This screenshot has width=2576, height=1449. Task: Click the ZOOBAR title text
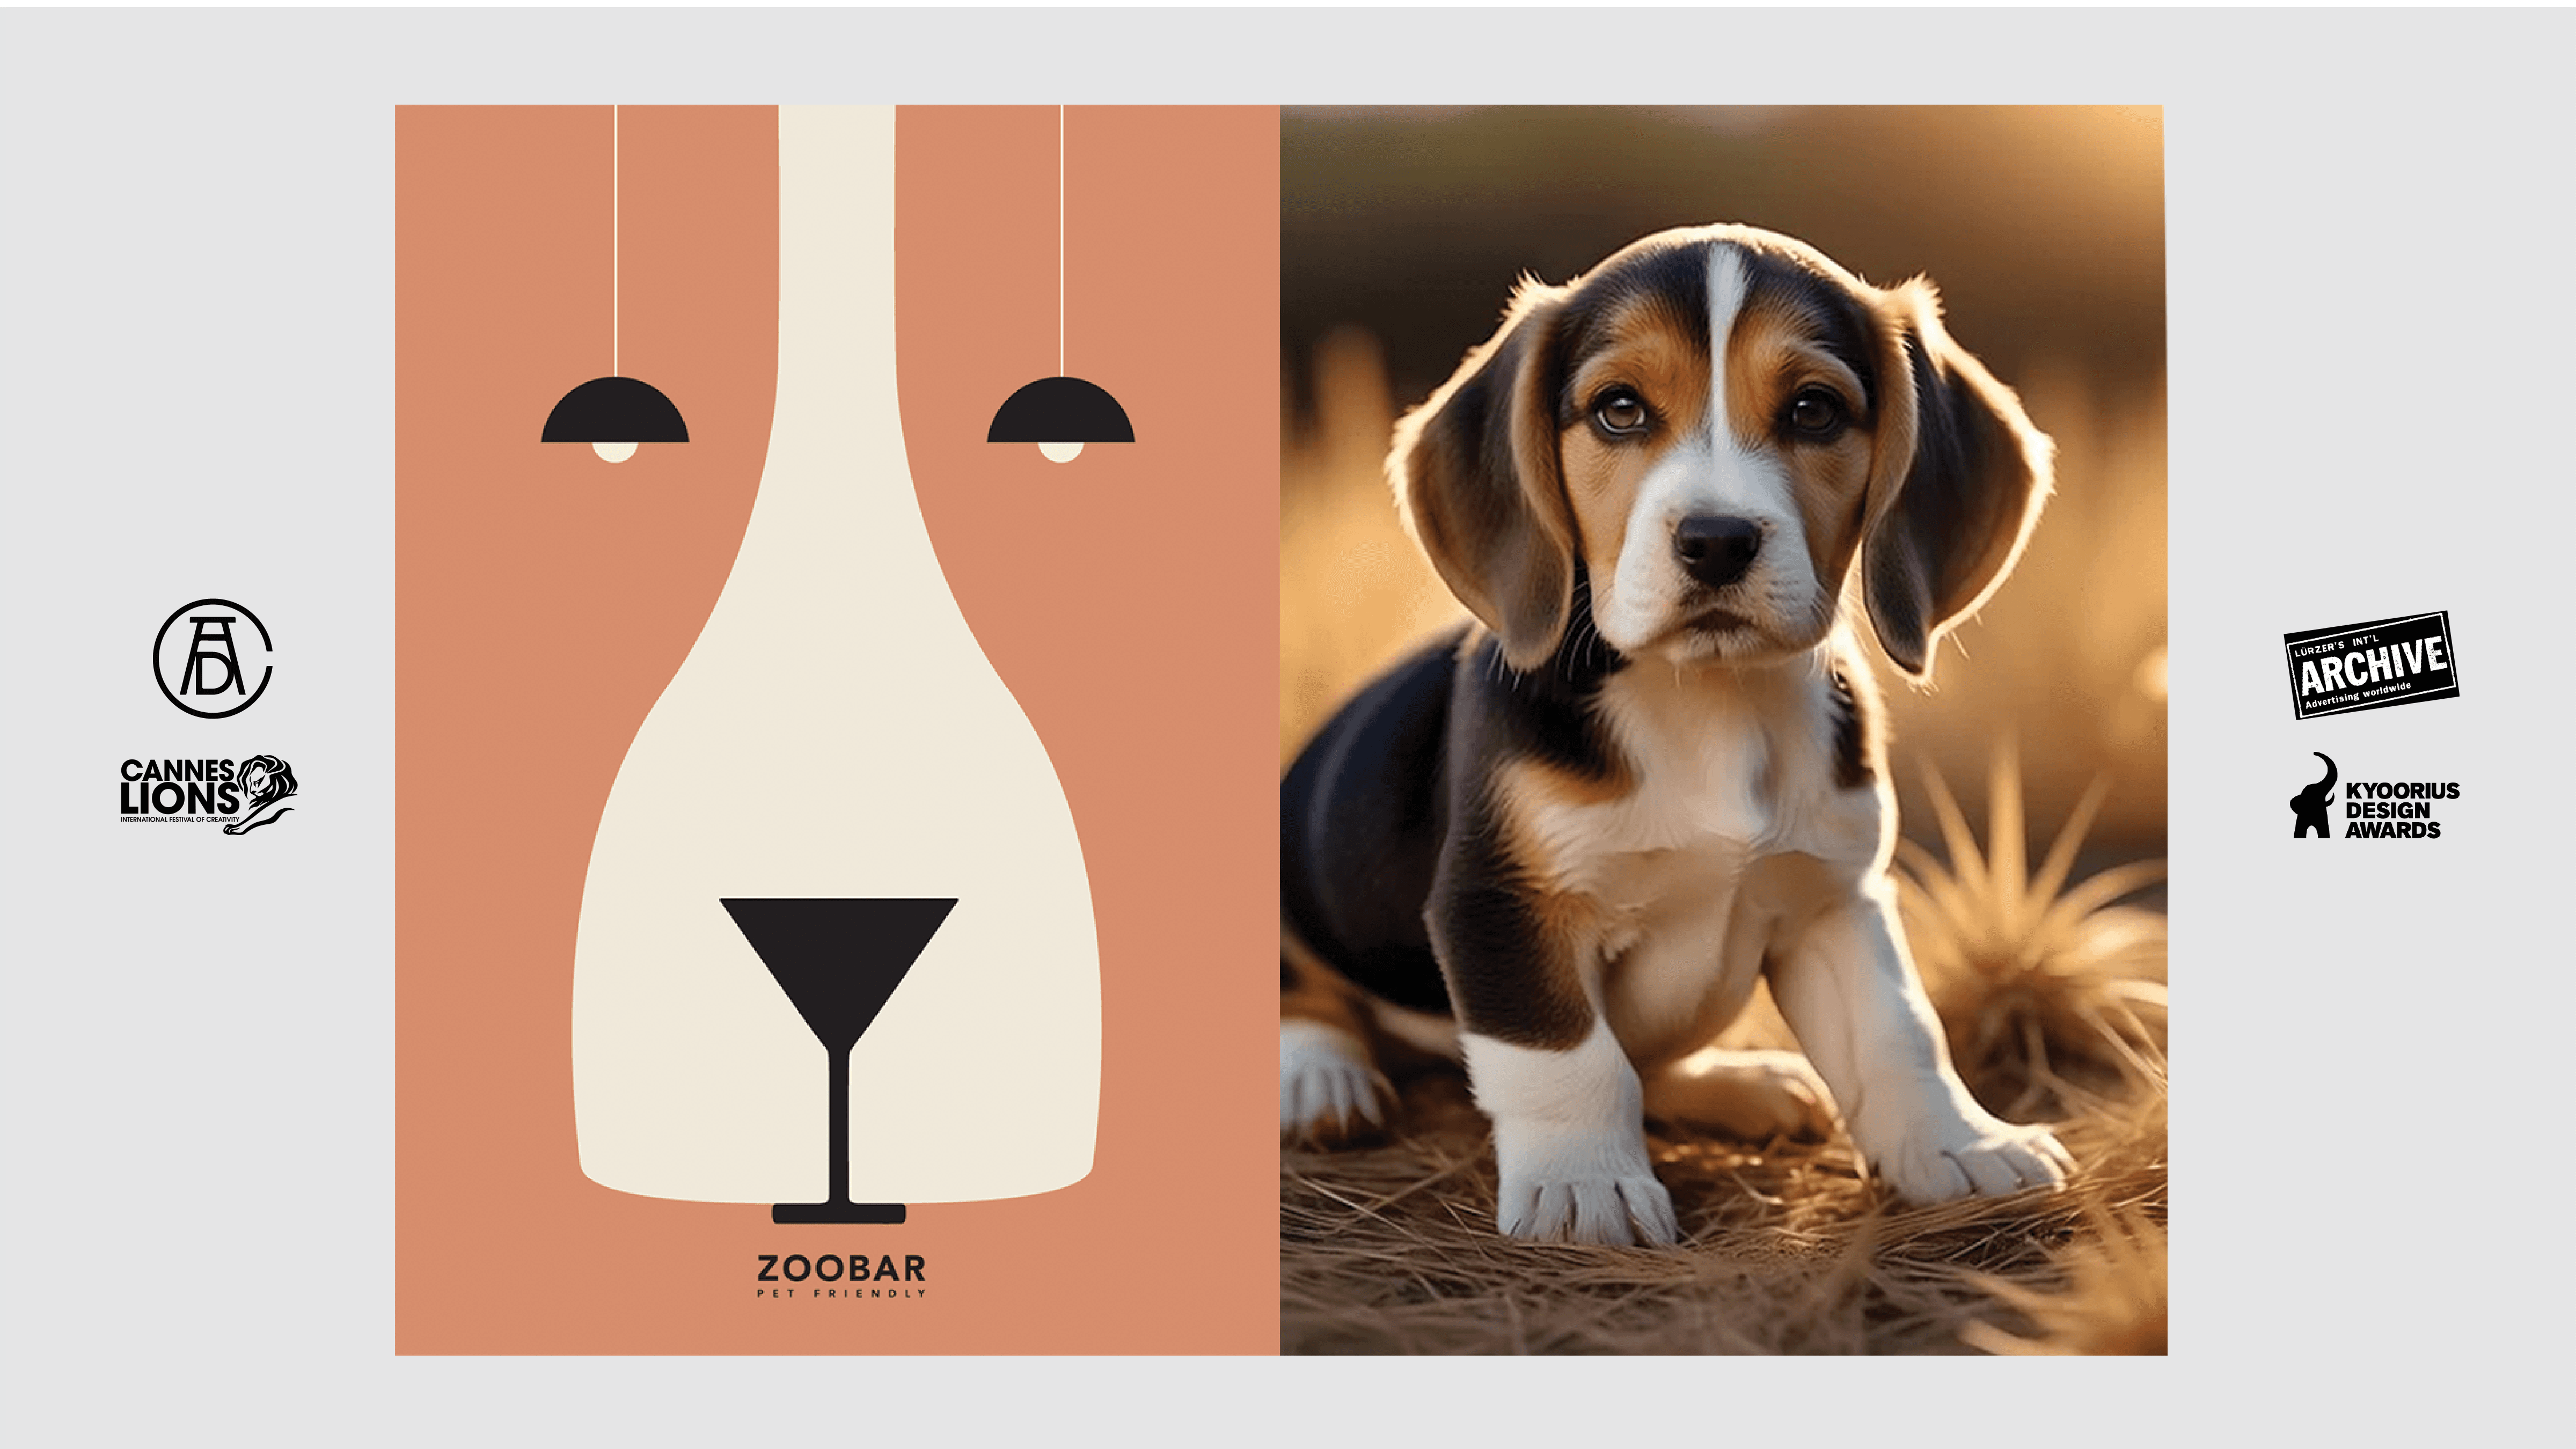click(x=841, y=1269)
